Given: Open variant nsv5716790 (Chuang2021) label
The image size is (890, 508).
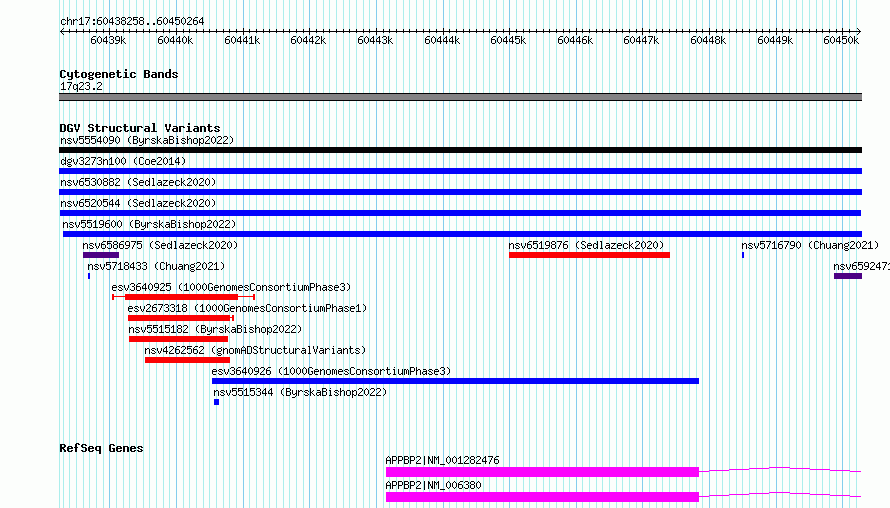Looking at the screenshot, I should (810, 245).
